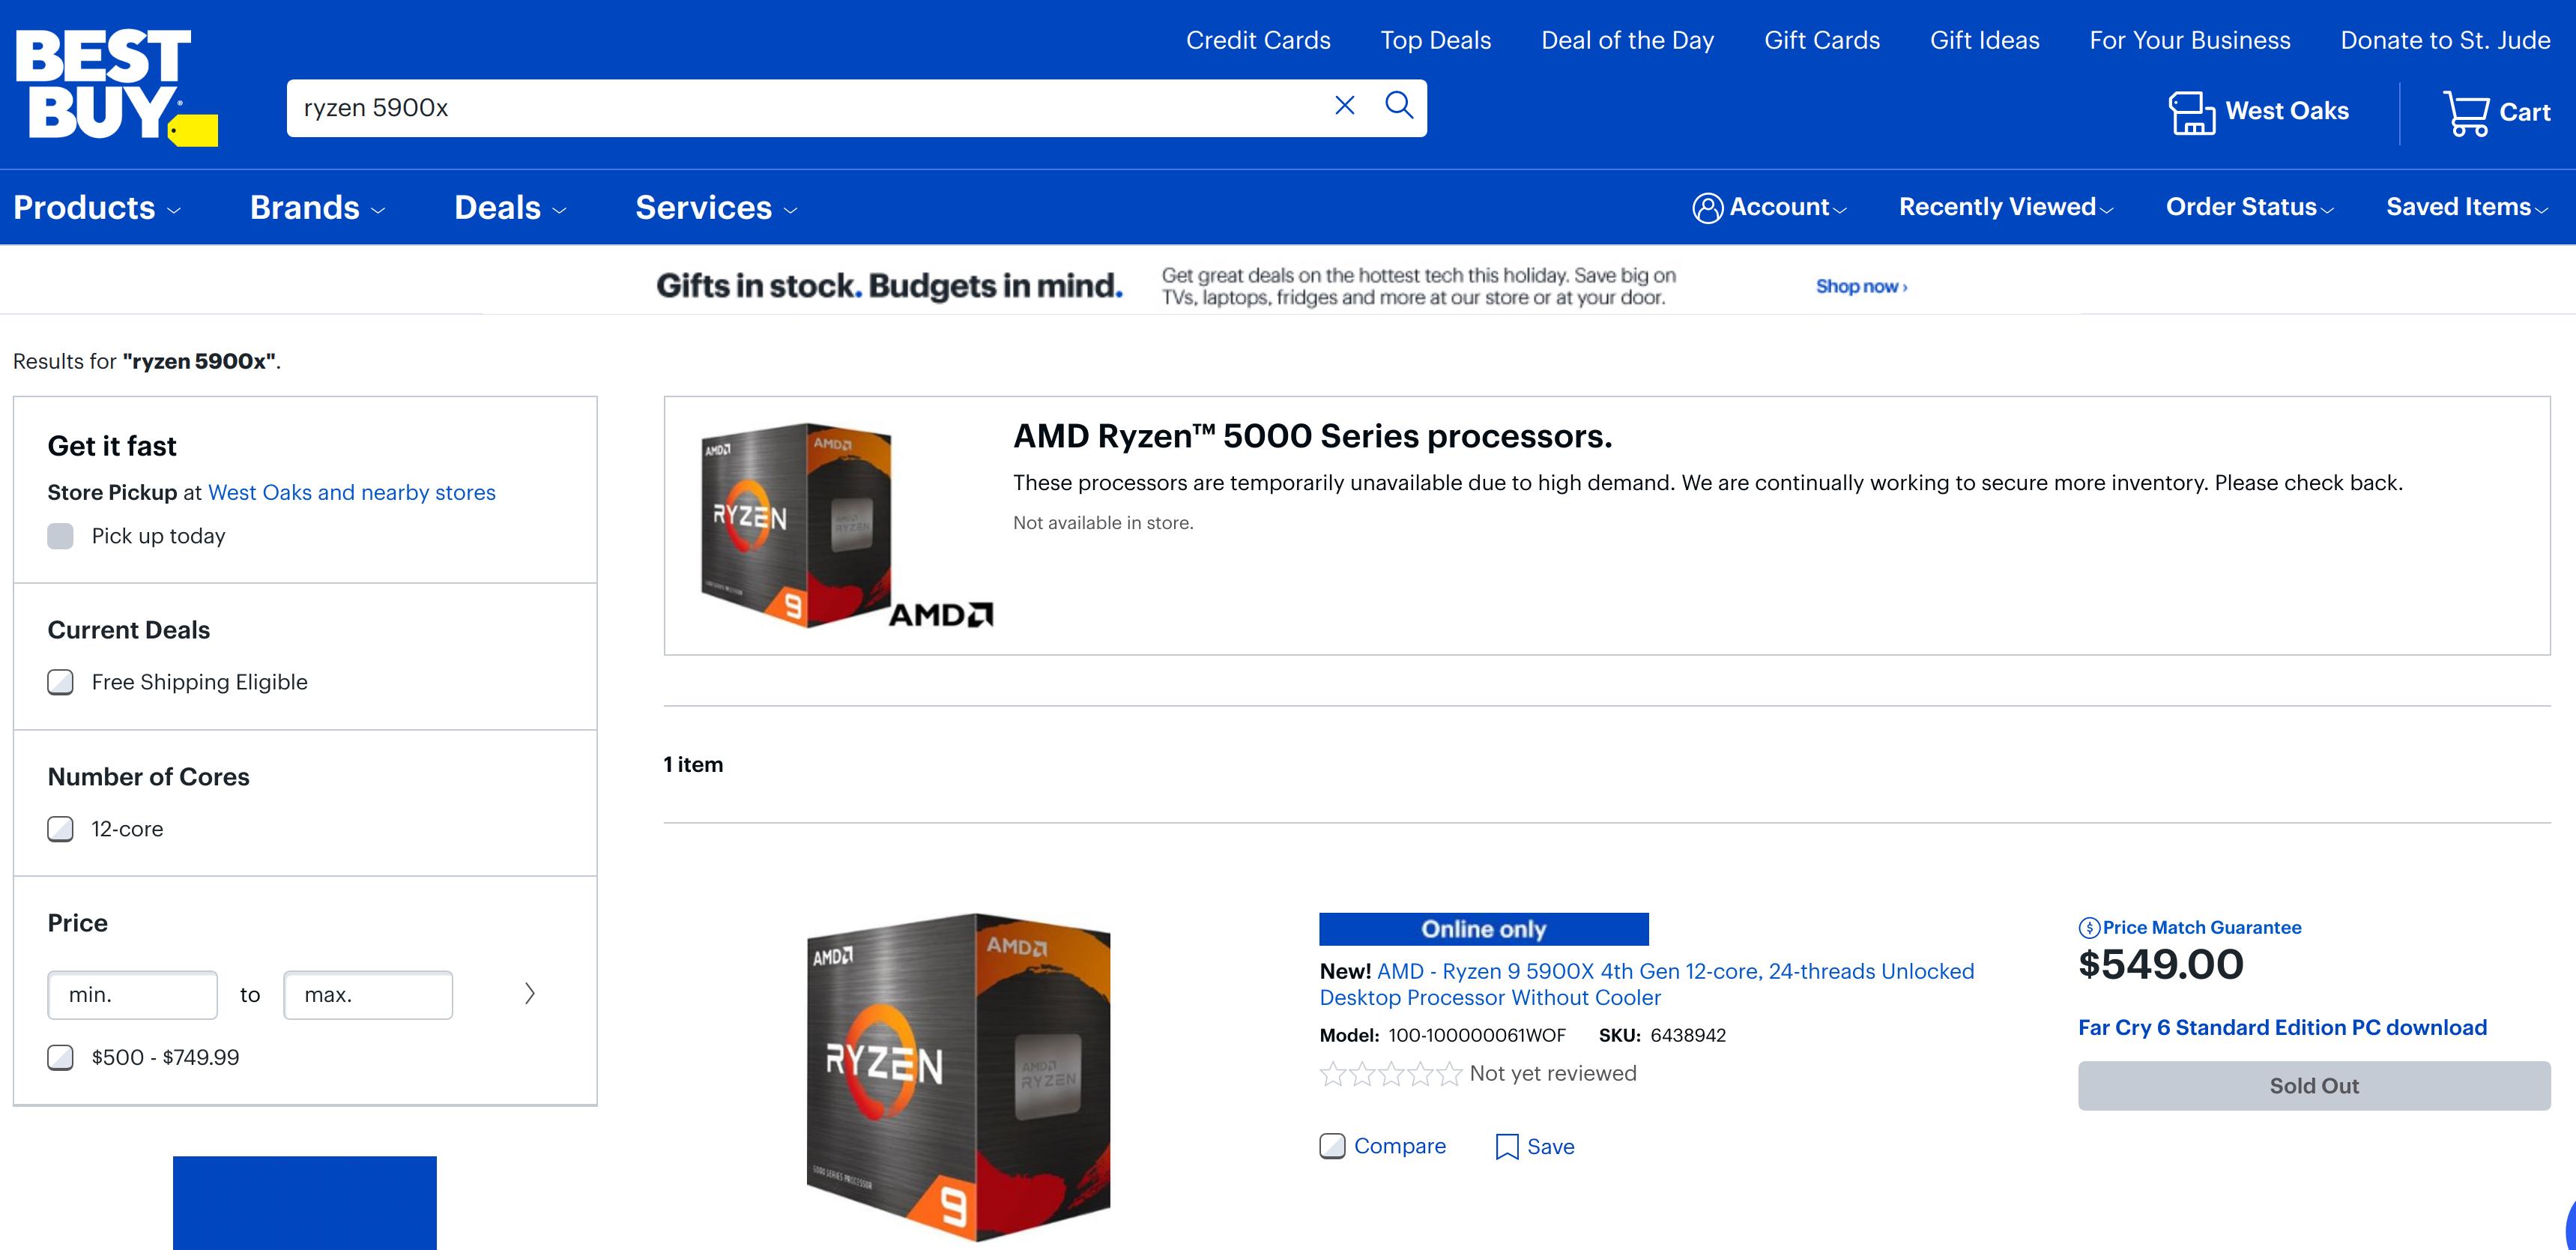Click the price range submit arrow
The height and width of the screenshot is (1250, 2576).
[530, 993]
